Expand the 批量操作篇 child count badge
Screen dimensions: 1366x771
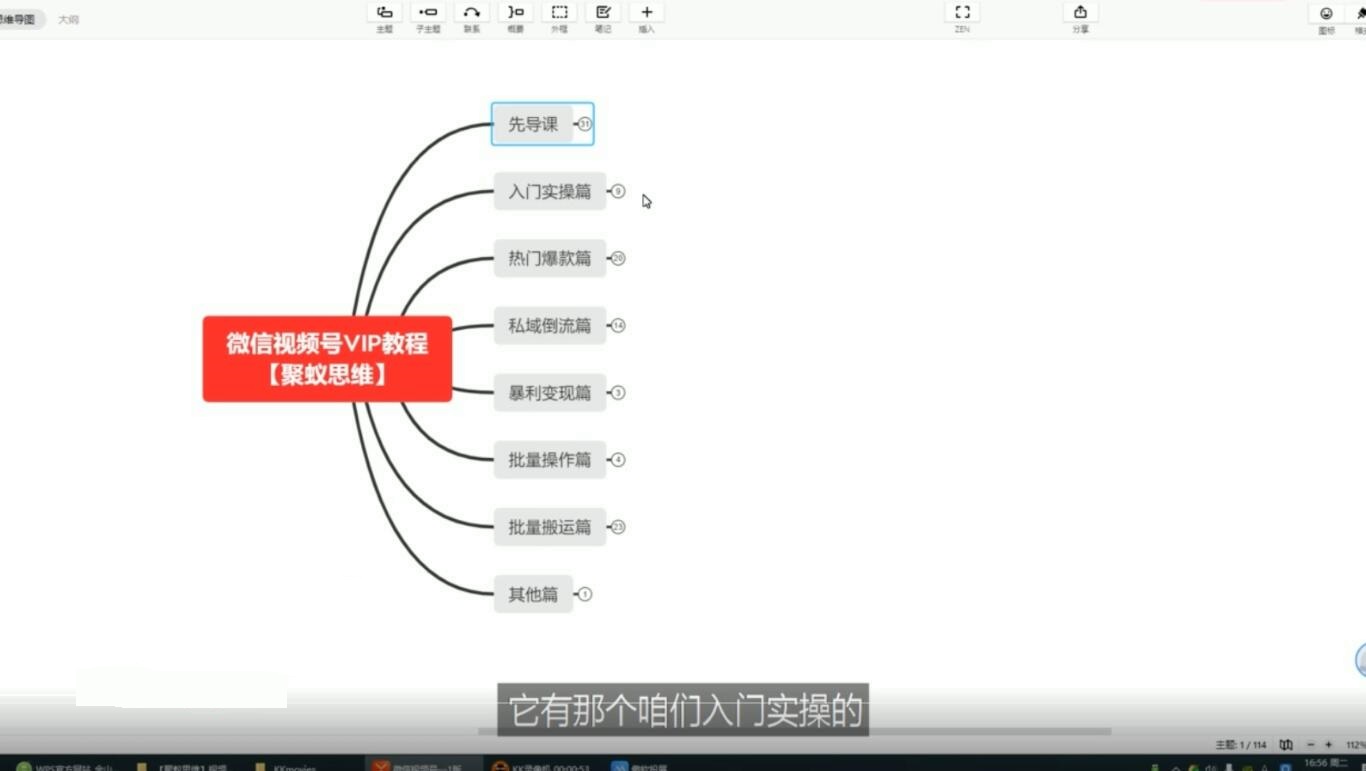click(x=618, y=460)
